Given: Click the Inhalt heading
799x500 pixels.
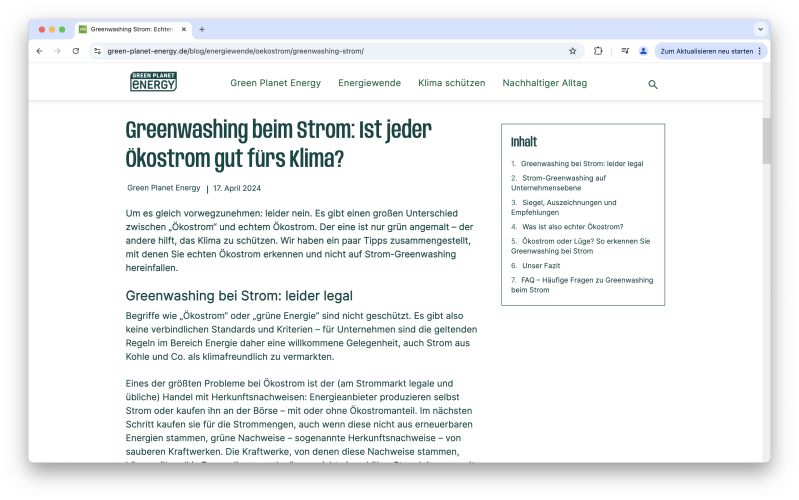Looking at the screenshot, I should [x=524, y=142].
